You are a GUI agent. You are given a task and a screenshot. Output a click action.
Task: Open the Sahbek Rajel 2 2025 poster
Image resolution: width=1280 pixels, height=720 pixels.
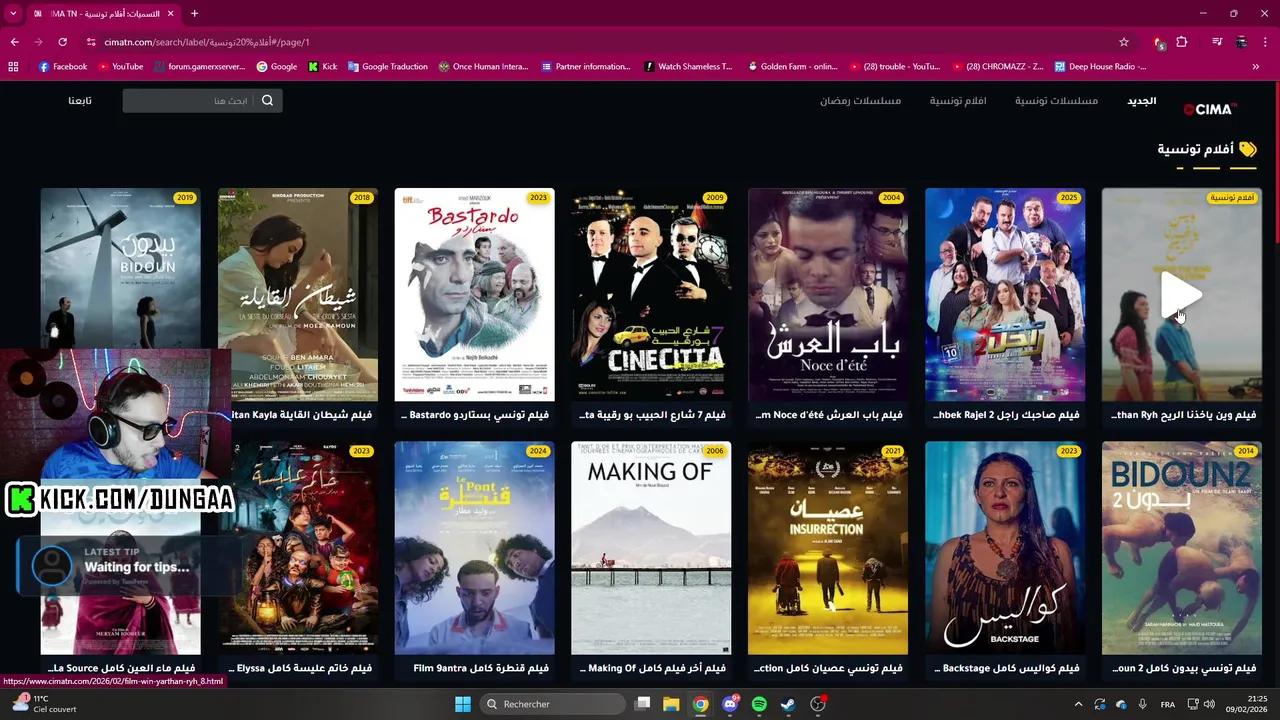coord(1005,295)
